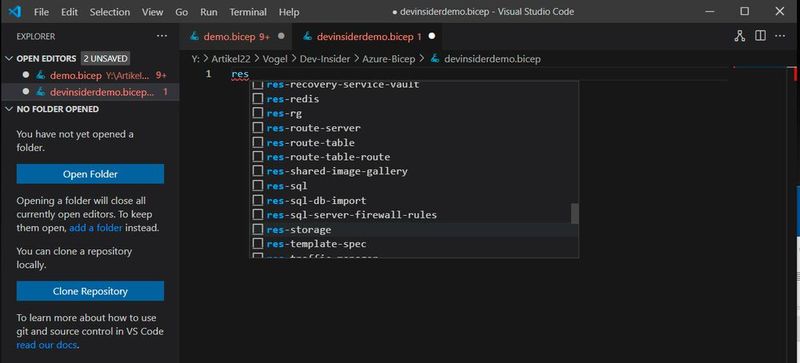Open Explorer more actions ellipsis
Screen dimensions: 800x363
pyautogui.click(x=162, y=36)
